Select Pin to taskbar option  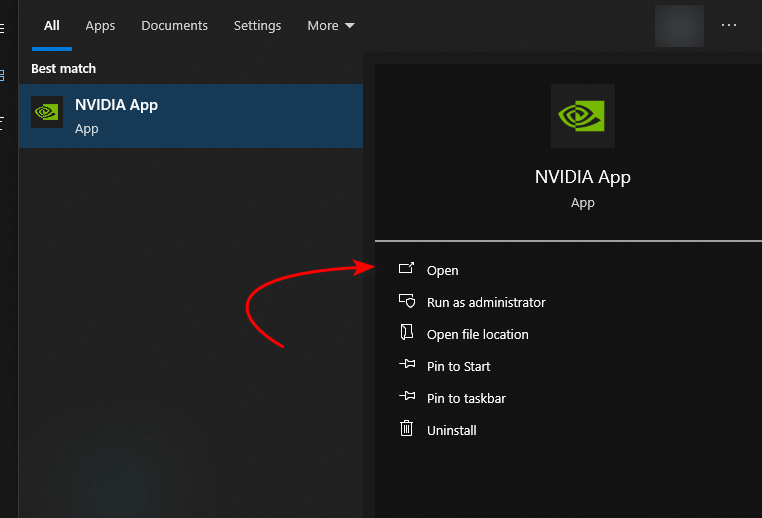pyautogui.click(x=466, y=399)
